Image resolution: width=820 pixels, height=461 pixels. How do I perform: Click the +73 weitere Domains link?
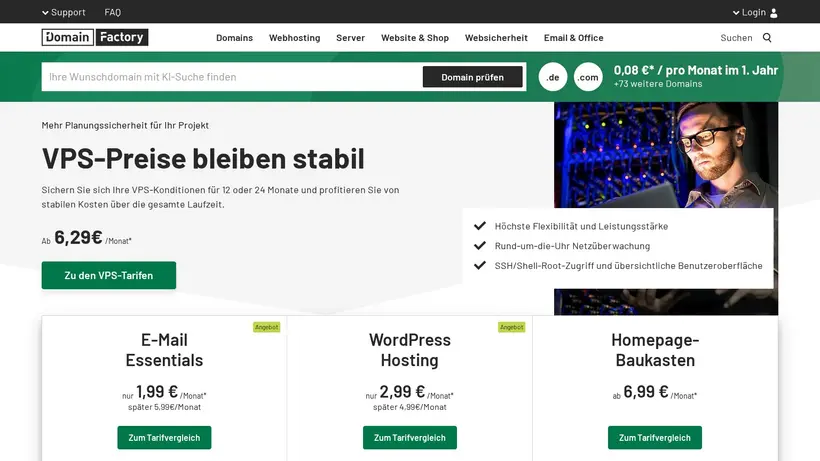[658, 84]
